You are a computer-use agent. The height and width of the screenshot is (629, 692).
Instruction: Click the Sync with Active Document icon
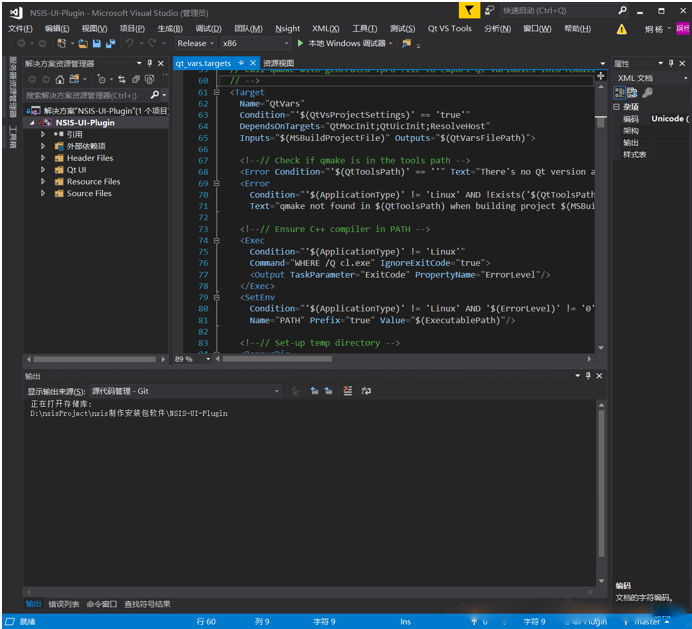(x=122, y=79)
